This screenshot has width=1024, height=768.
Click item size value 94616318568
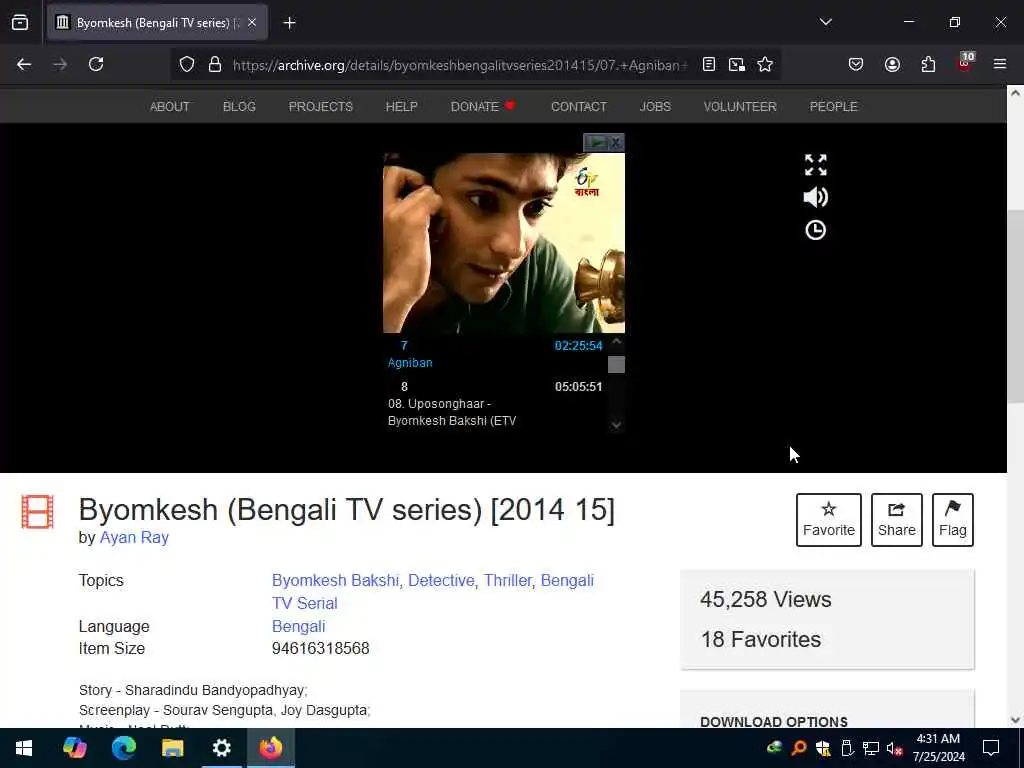[321, 648]
